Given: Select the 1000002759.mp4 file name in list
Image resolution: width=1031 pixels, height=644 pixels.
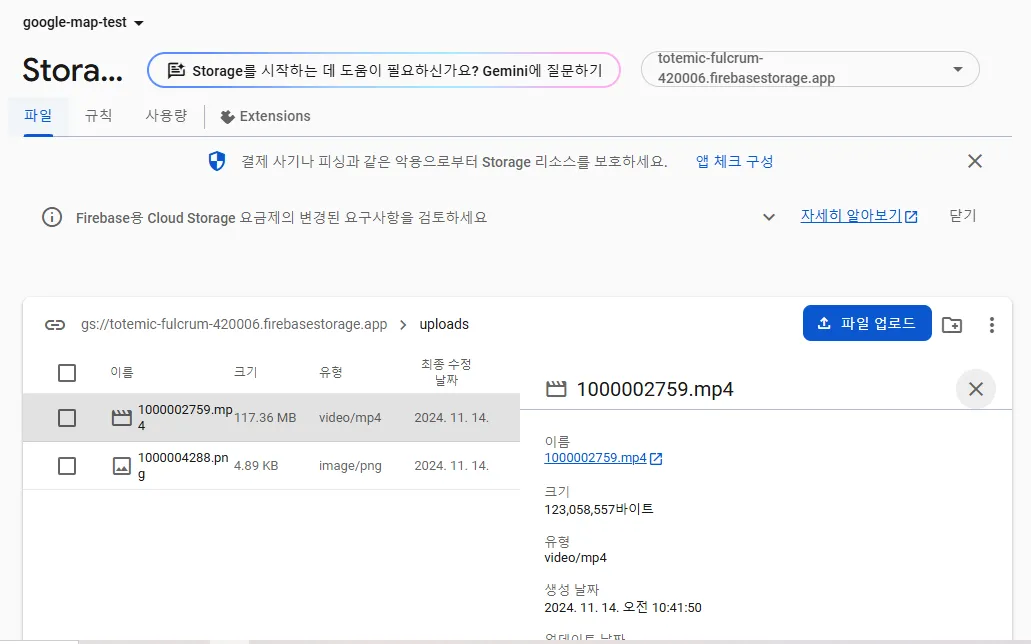Looking at the screenshot, I should click(185, 417).
